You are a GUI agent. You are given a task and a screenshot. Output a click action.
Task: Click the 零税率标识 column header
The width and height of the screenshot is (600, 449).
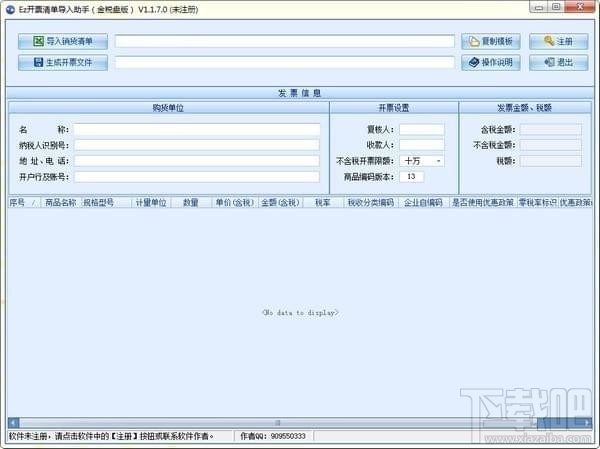[538, 202]
